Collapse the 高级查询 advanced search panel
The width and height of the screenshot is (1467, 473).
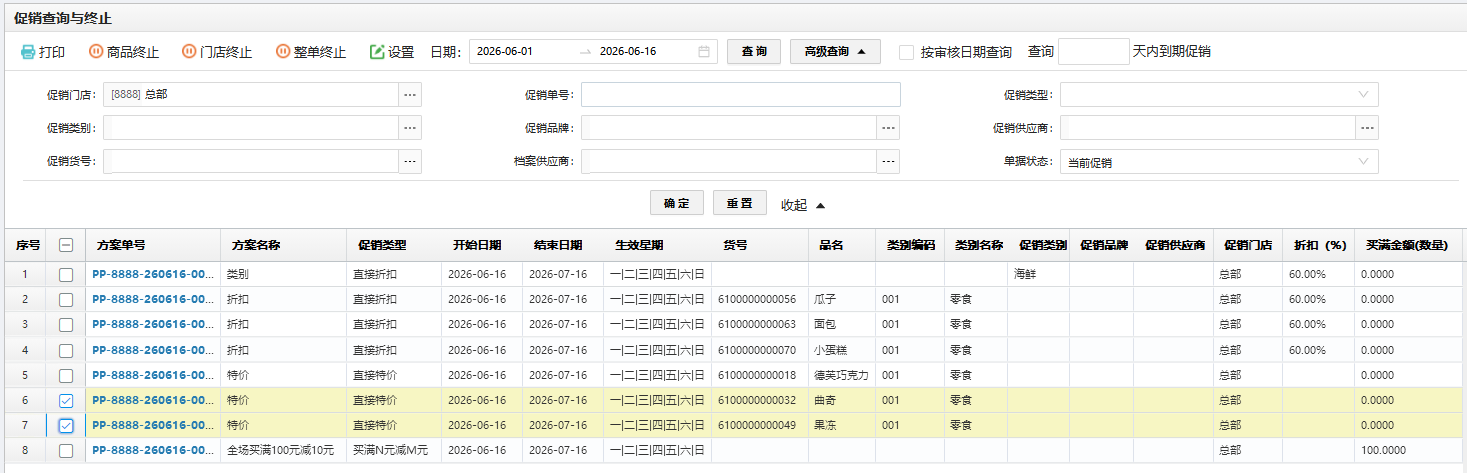click(835, 52)
